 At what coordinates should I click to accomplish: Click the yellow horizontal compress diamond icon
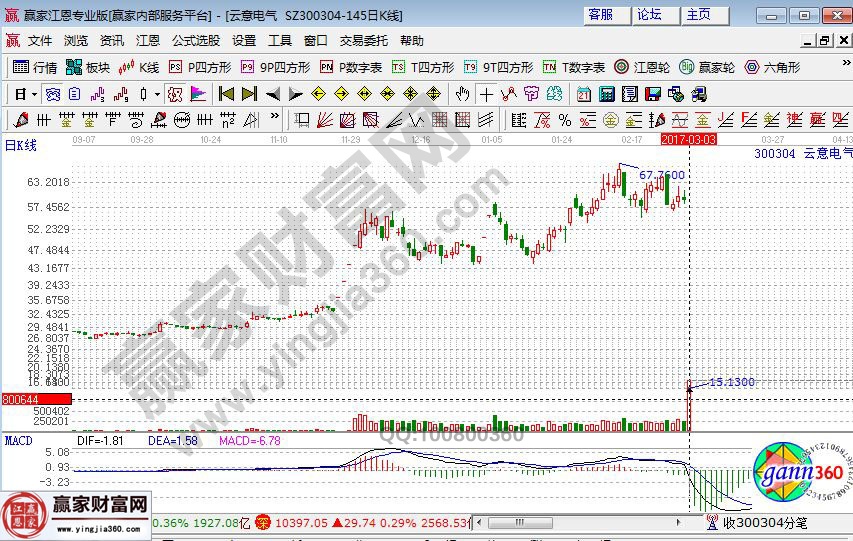[x=387, y=95]
